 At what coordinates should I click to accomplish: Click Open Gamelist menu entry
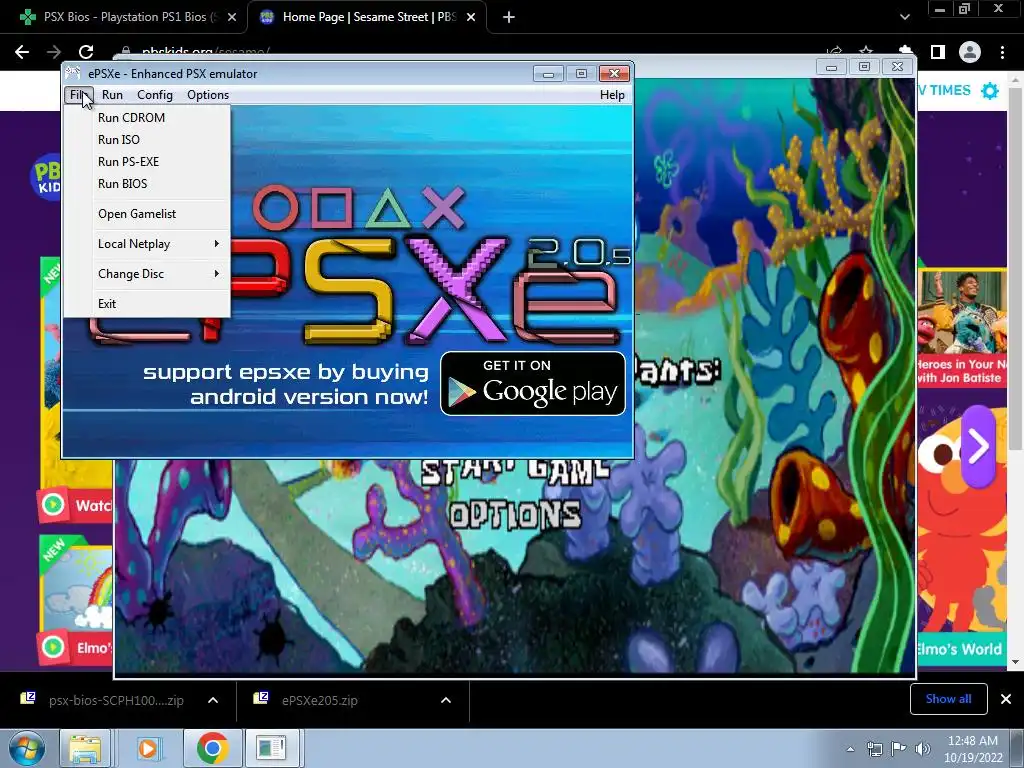tap(147, 214)
